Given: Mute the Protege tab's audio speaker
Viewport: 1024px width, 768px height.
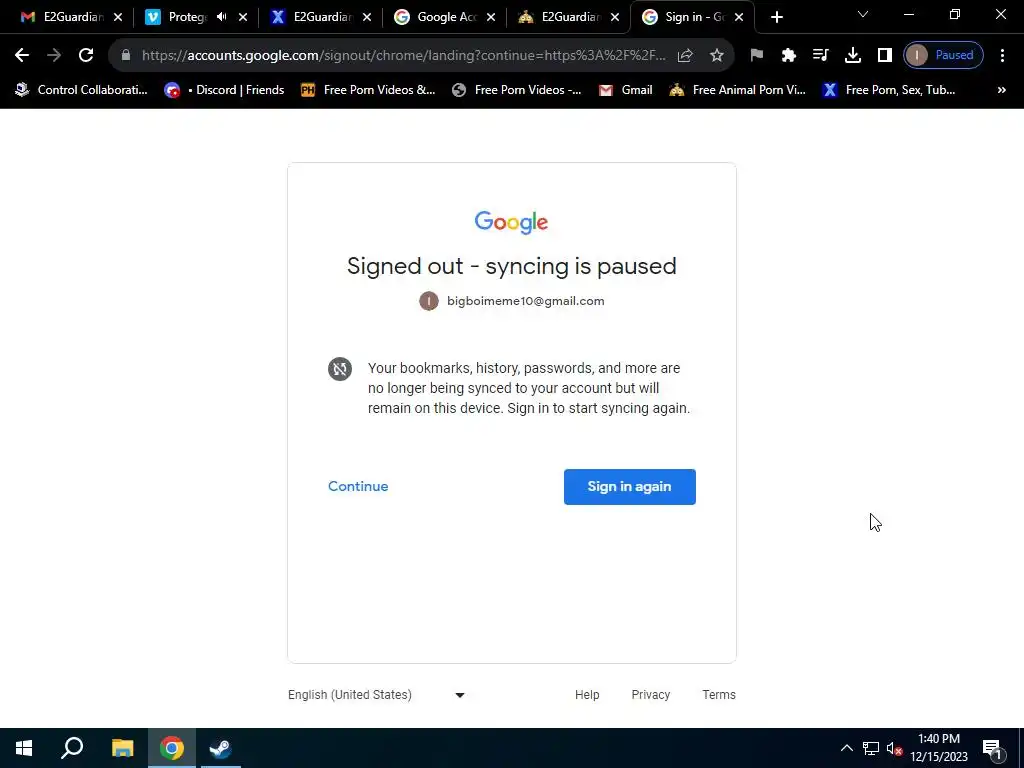Looking at the screenshot, I should (x=221, y=17).
